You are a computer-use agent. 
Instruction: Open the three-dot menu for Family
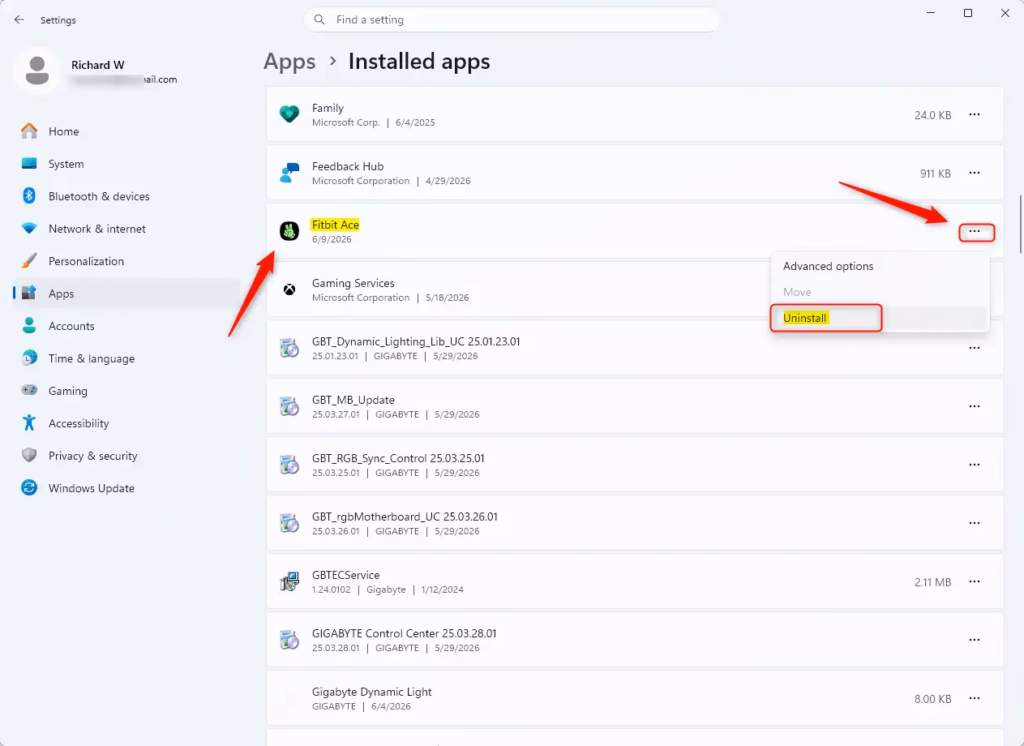click(974, 114)
